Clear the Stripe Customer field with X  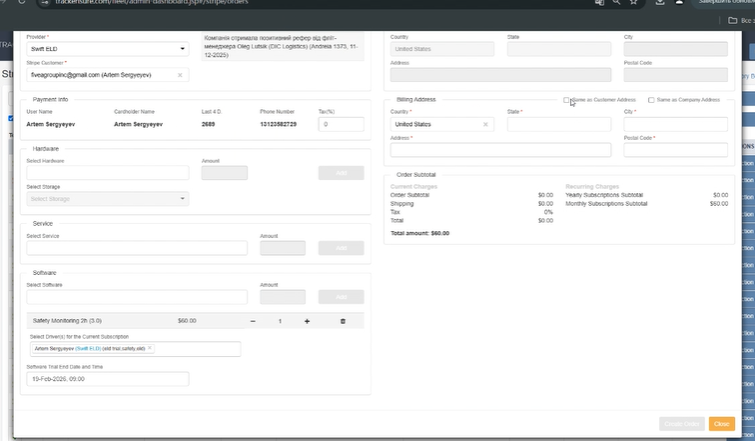click(x=180, y=75)
